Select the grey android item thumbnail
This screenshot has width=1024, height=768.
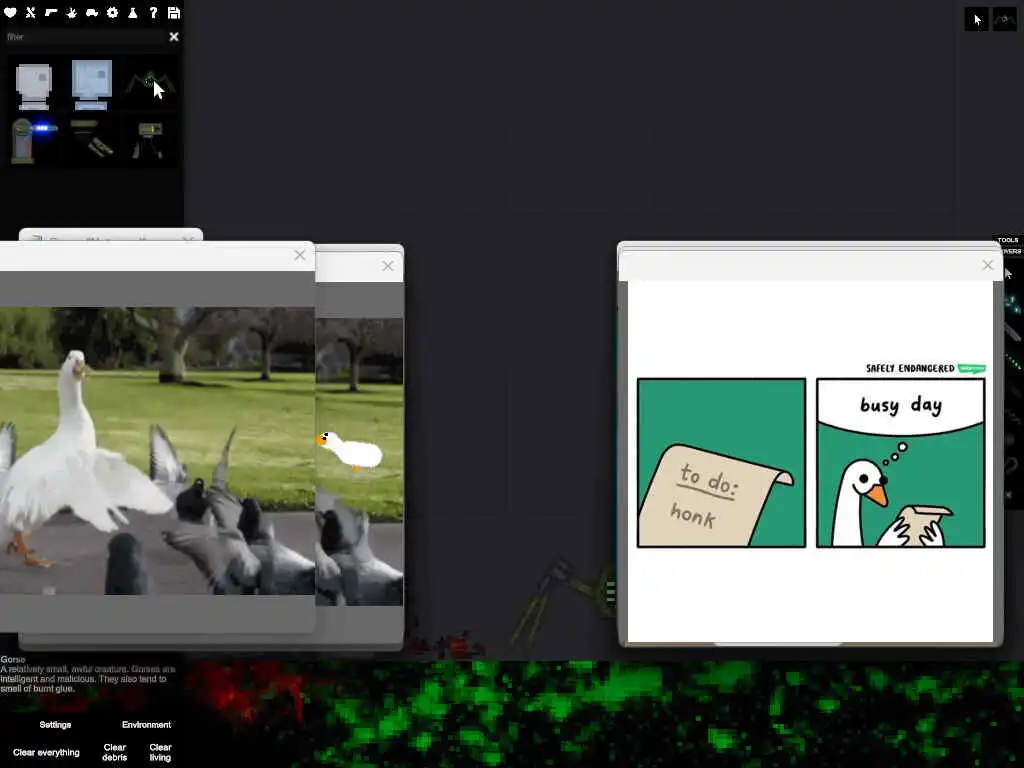coord(33,86)
